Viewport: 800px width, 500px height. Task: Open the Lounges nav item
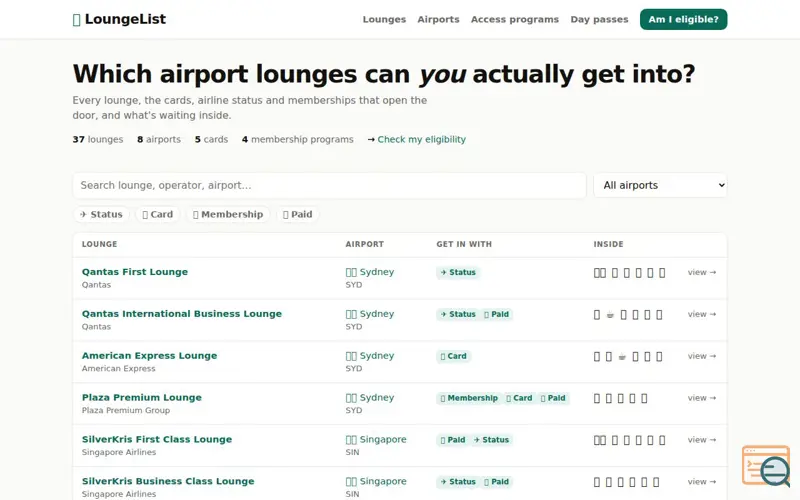tap(384, 19)
